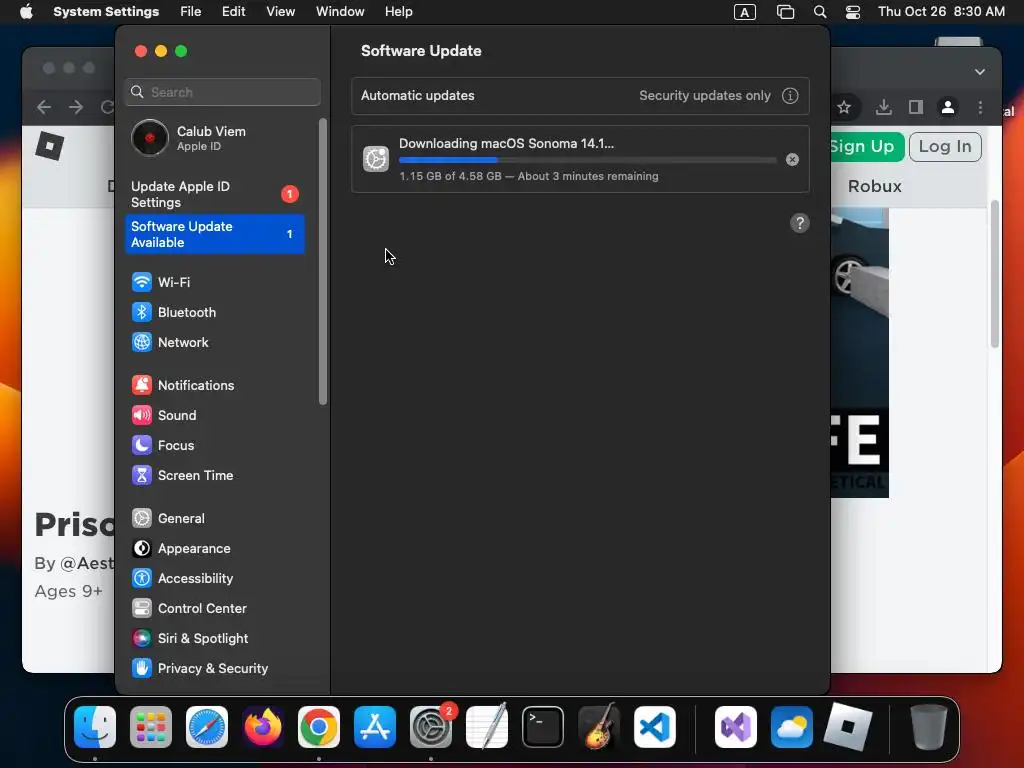Viewport: 1024px width, 768px height.
Task: Open the Edit menu
Action: (234, 12)
